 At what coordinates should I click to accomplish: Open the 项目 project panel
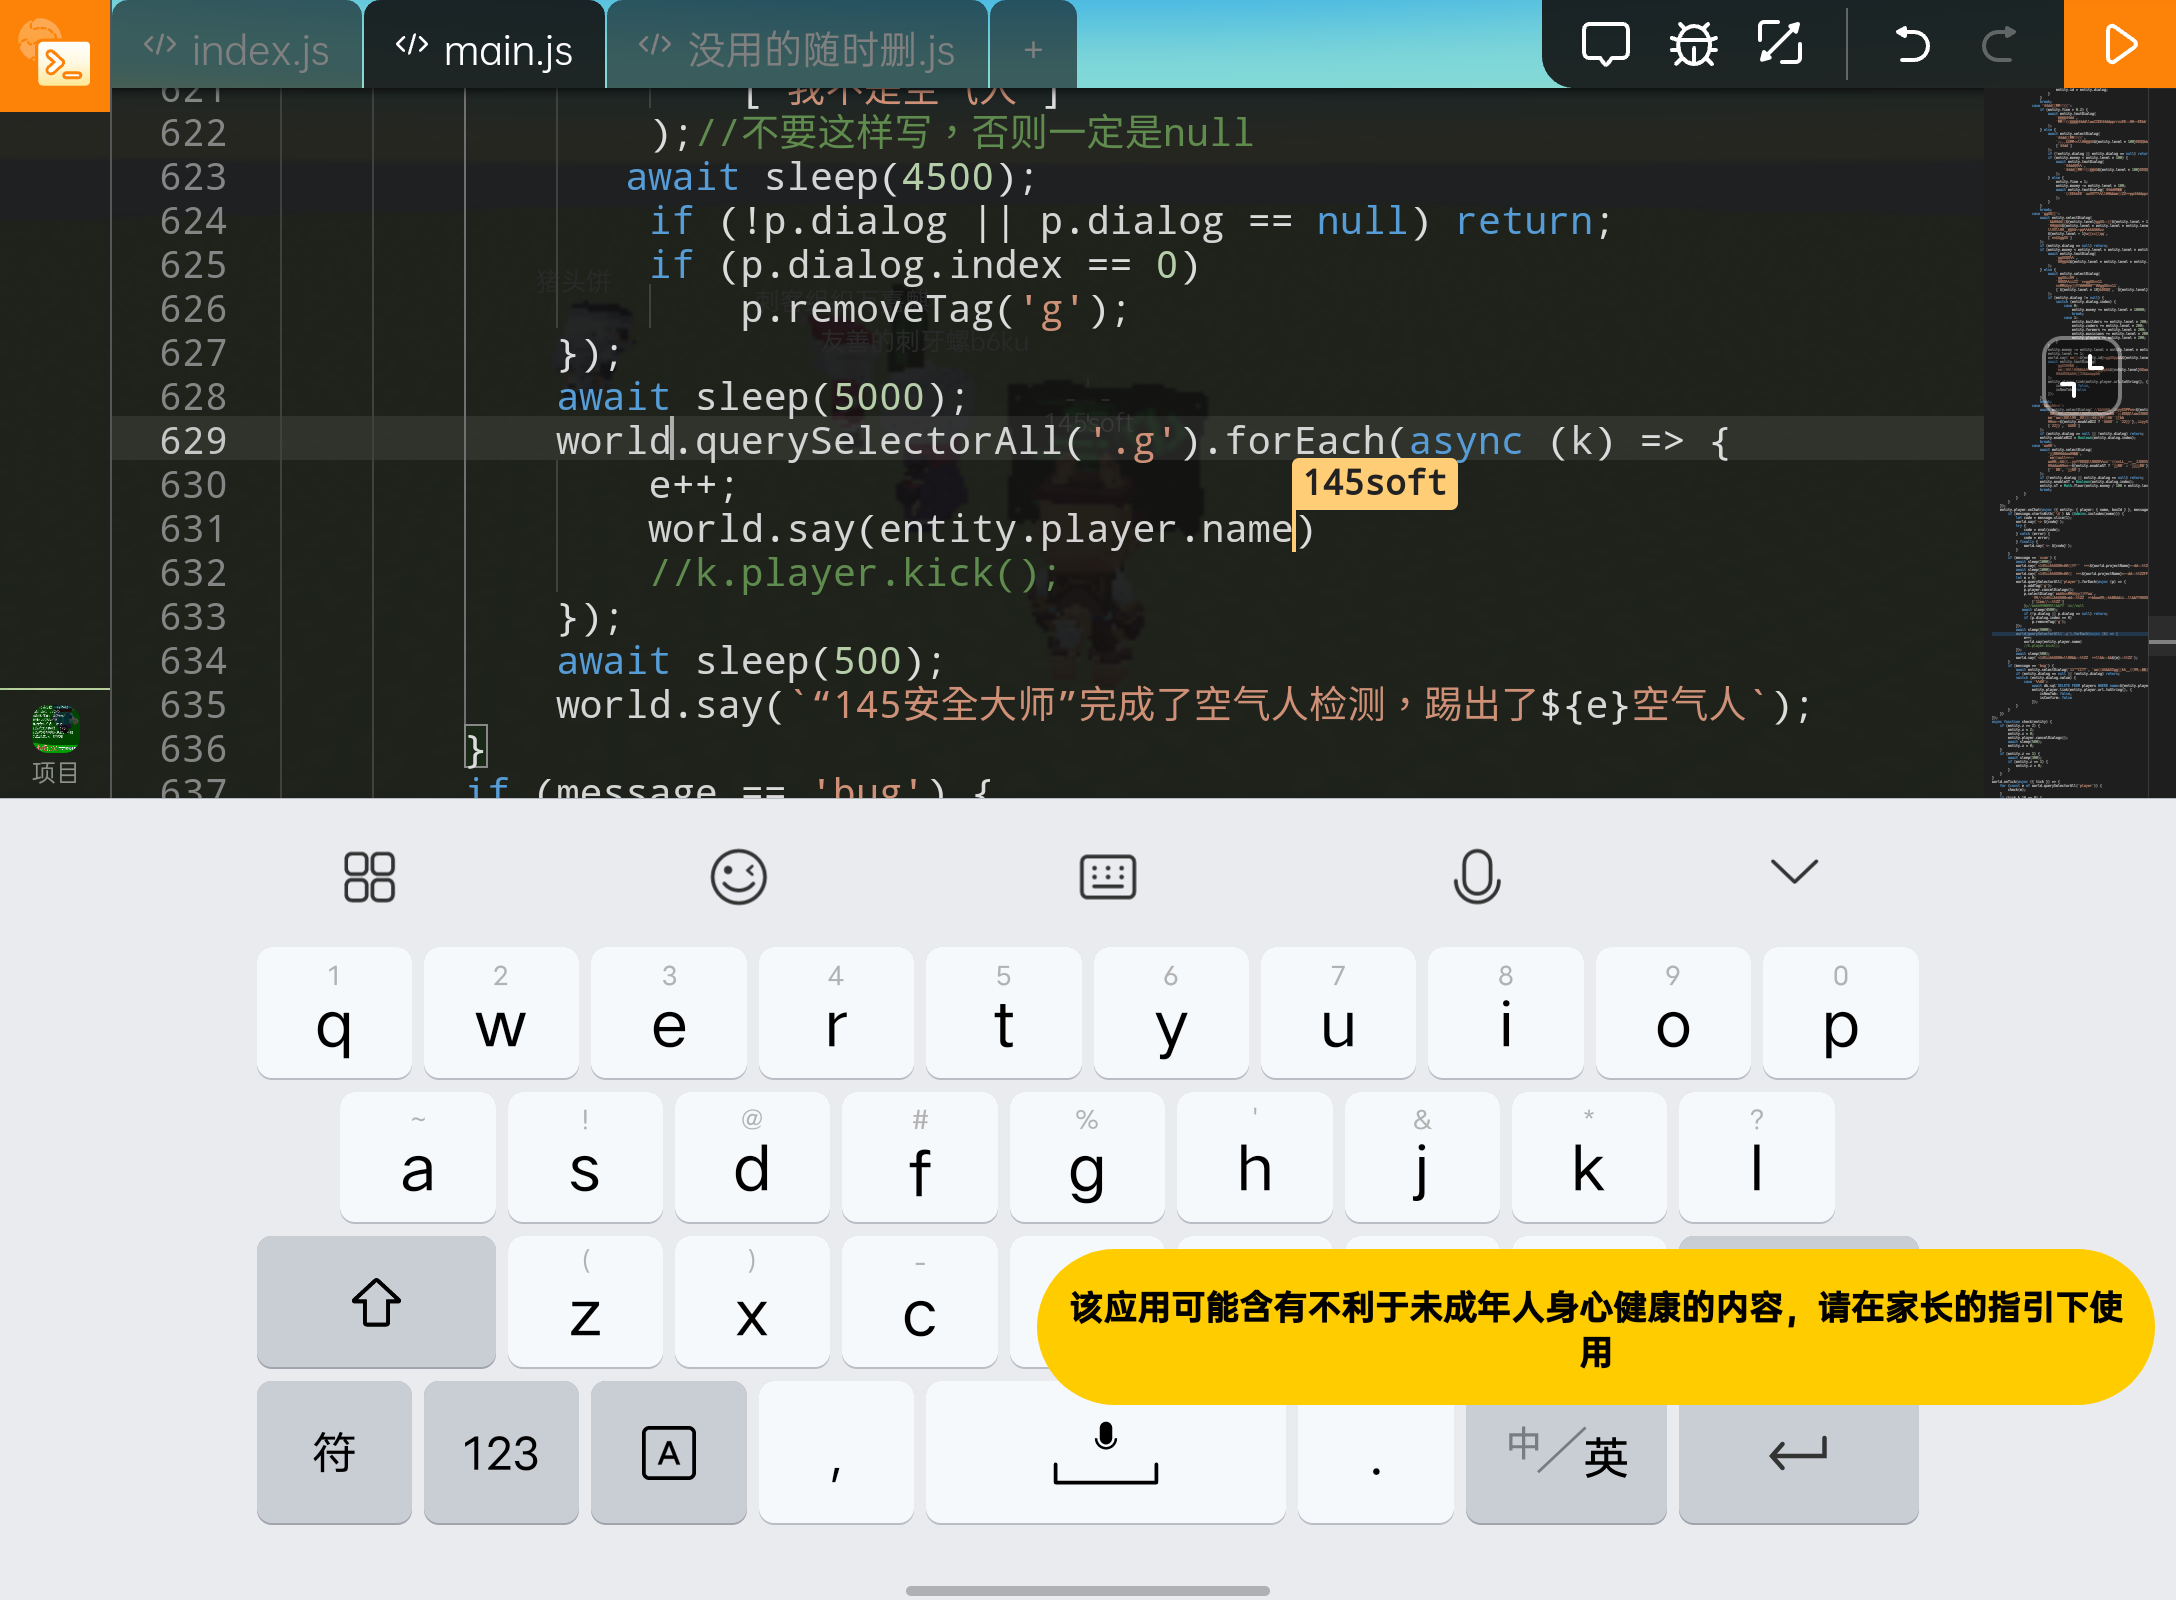tap(55, 744)
